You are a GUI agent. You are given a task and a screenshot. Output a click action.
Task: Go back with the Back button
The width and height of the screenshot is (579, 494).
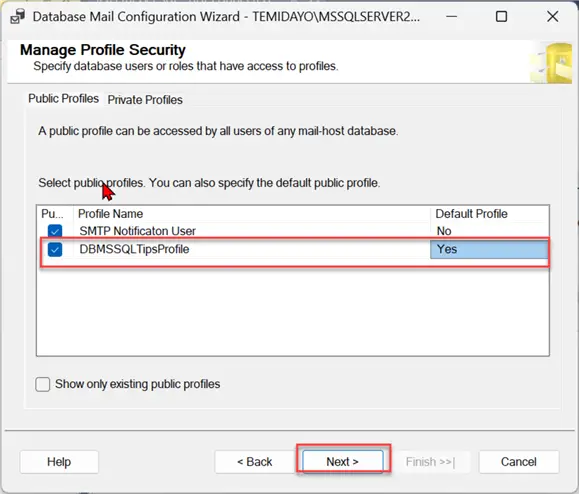click(x=255, y=462)
